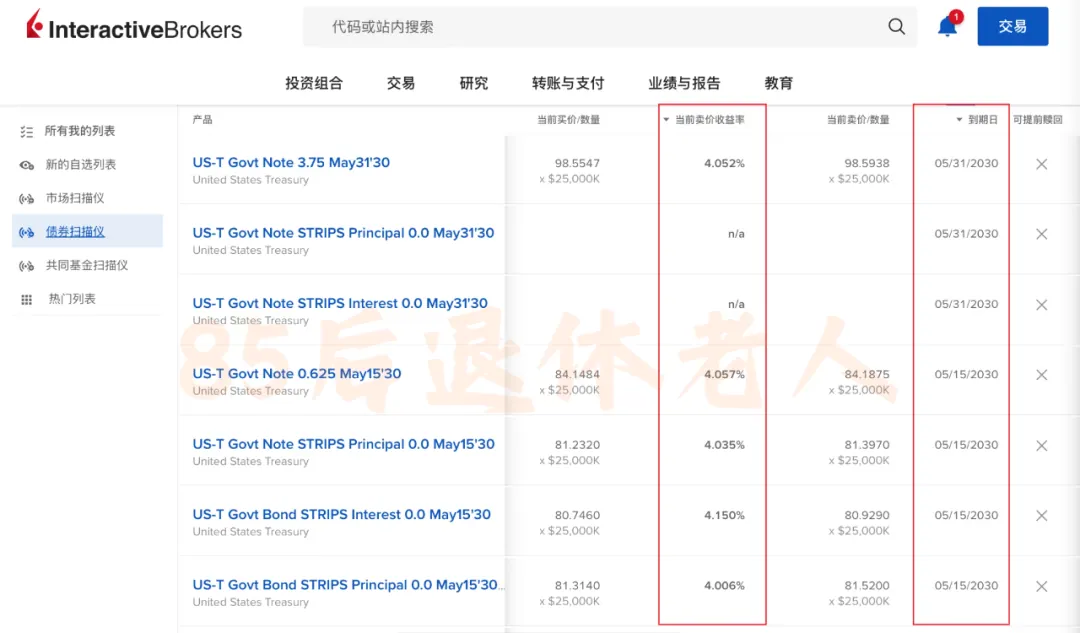Open the 教育 menu
This screenshot has height=633, width=1080.
tap(779, 83)
